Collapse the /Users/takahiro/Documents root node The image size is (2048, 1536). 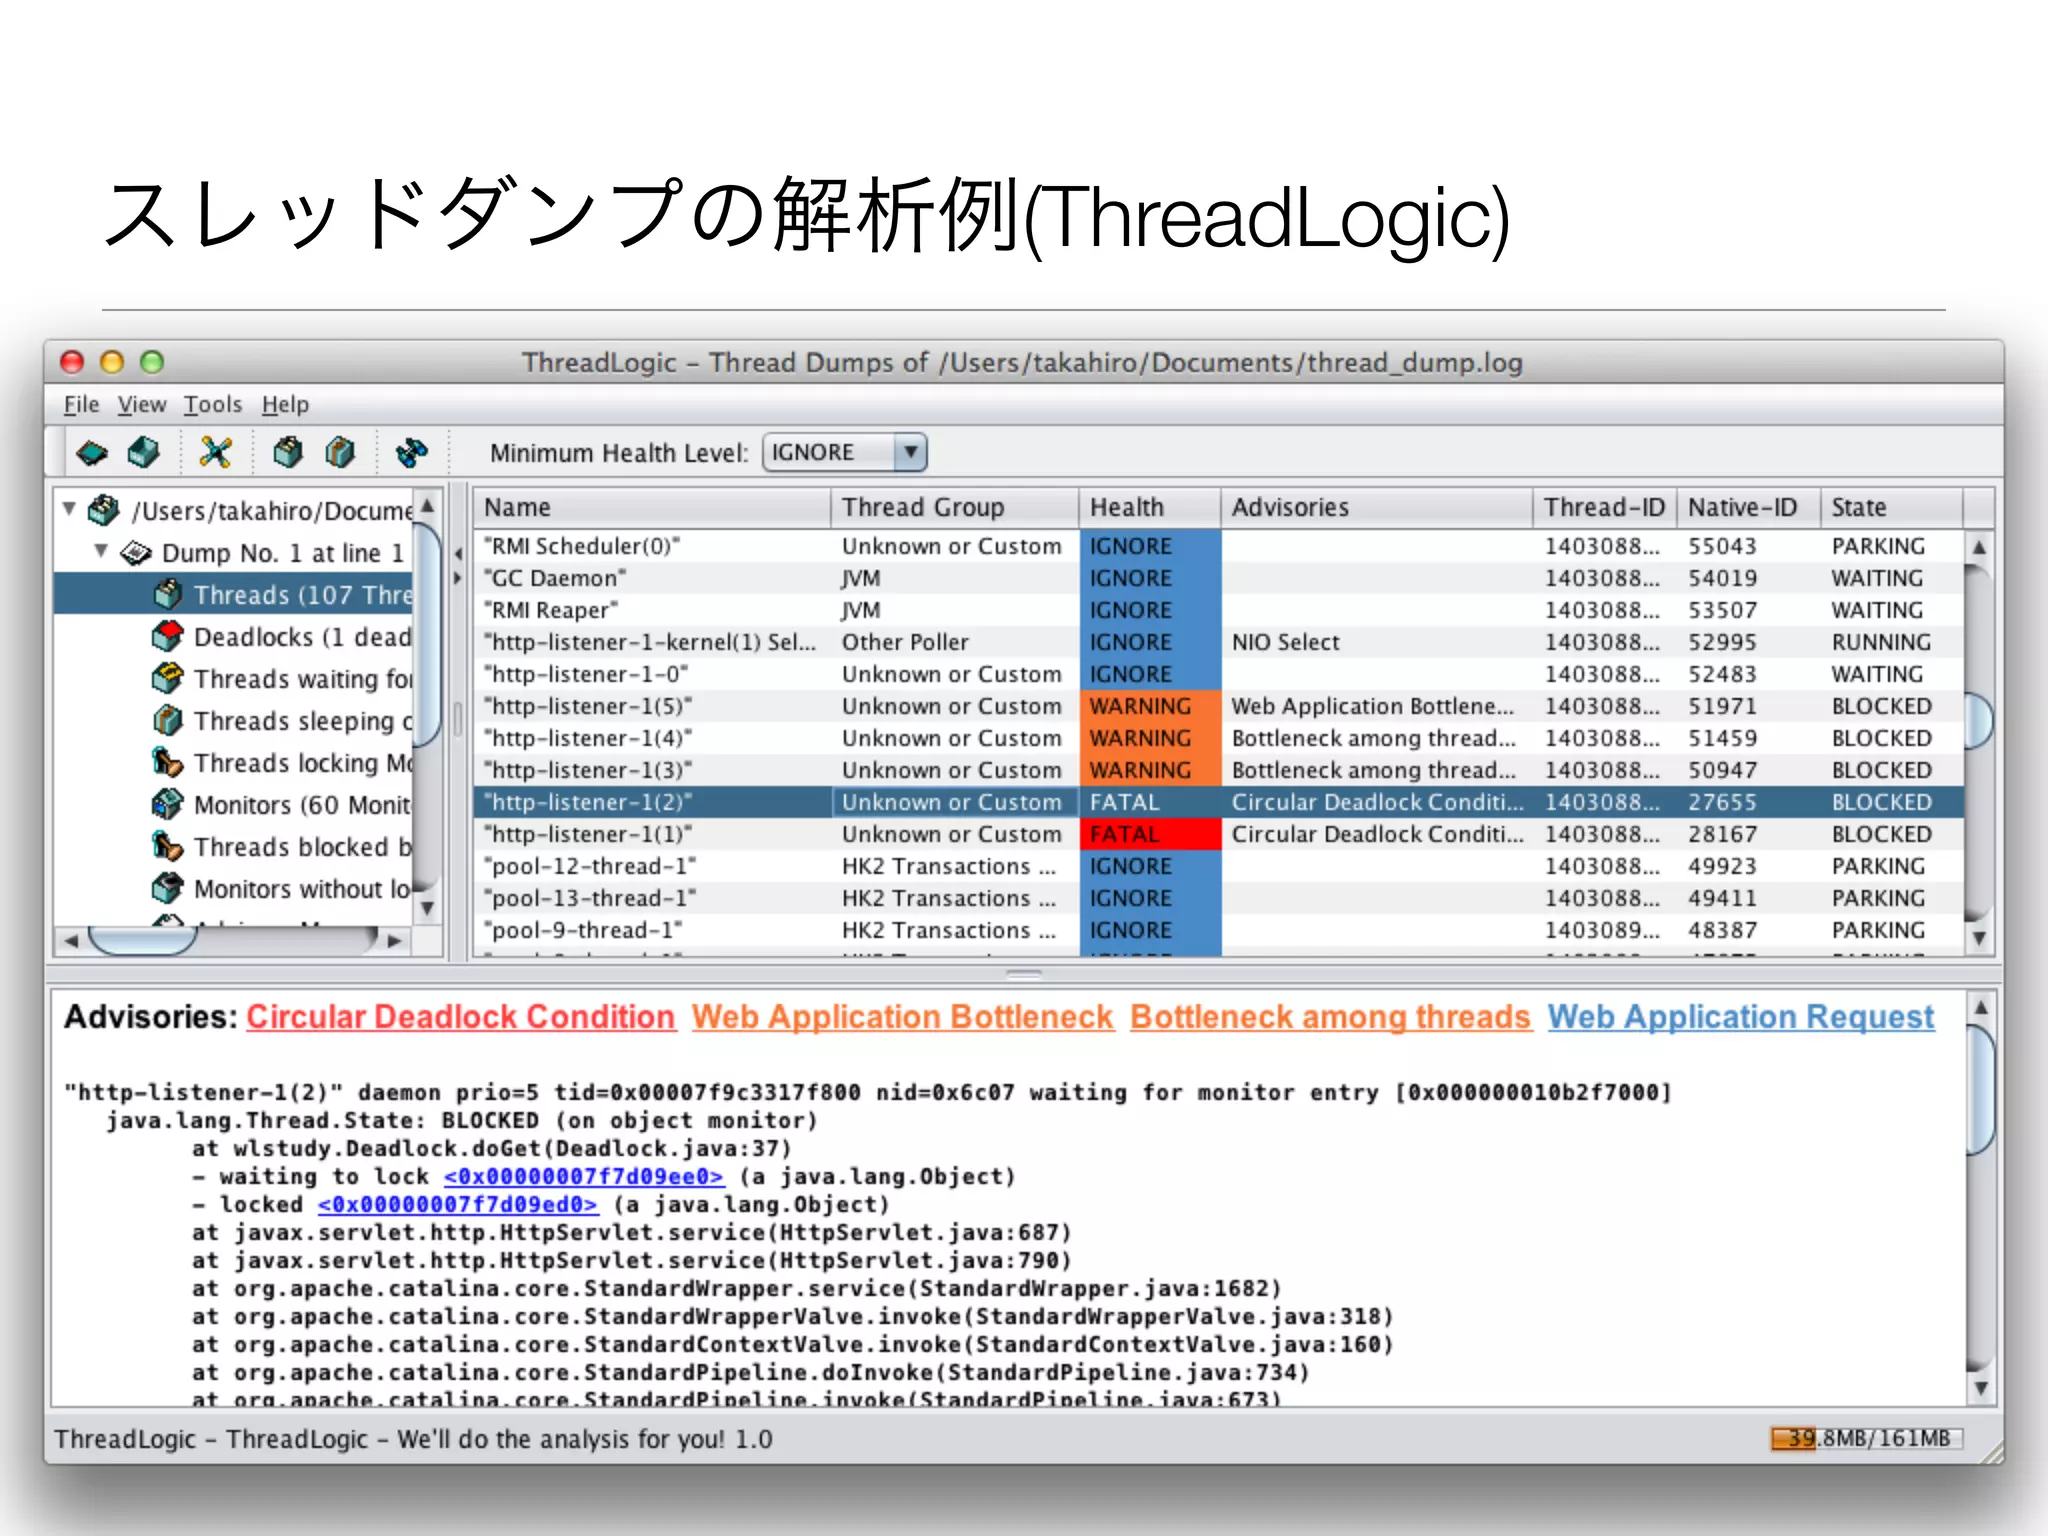point(69,509)
